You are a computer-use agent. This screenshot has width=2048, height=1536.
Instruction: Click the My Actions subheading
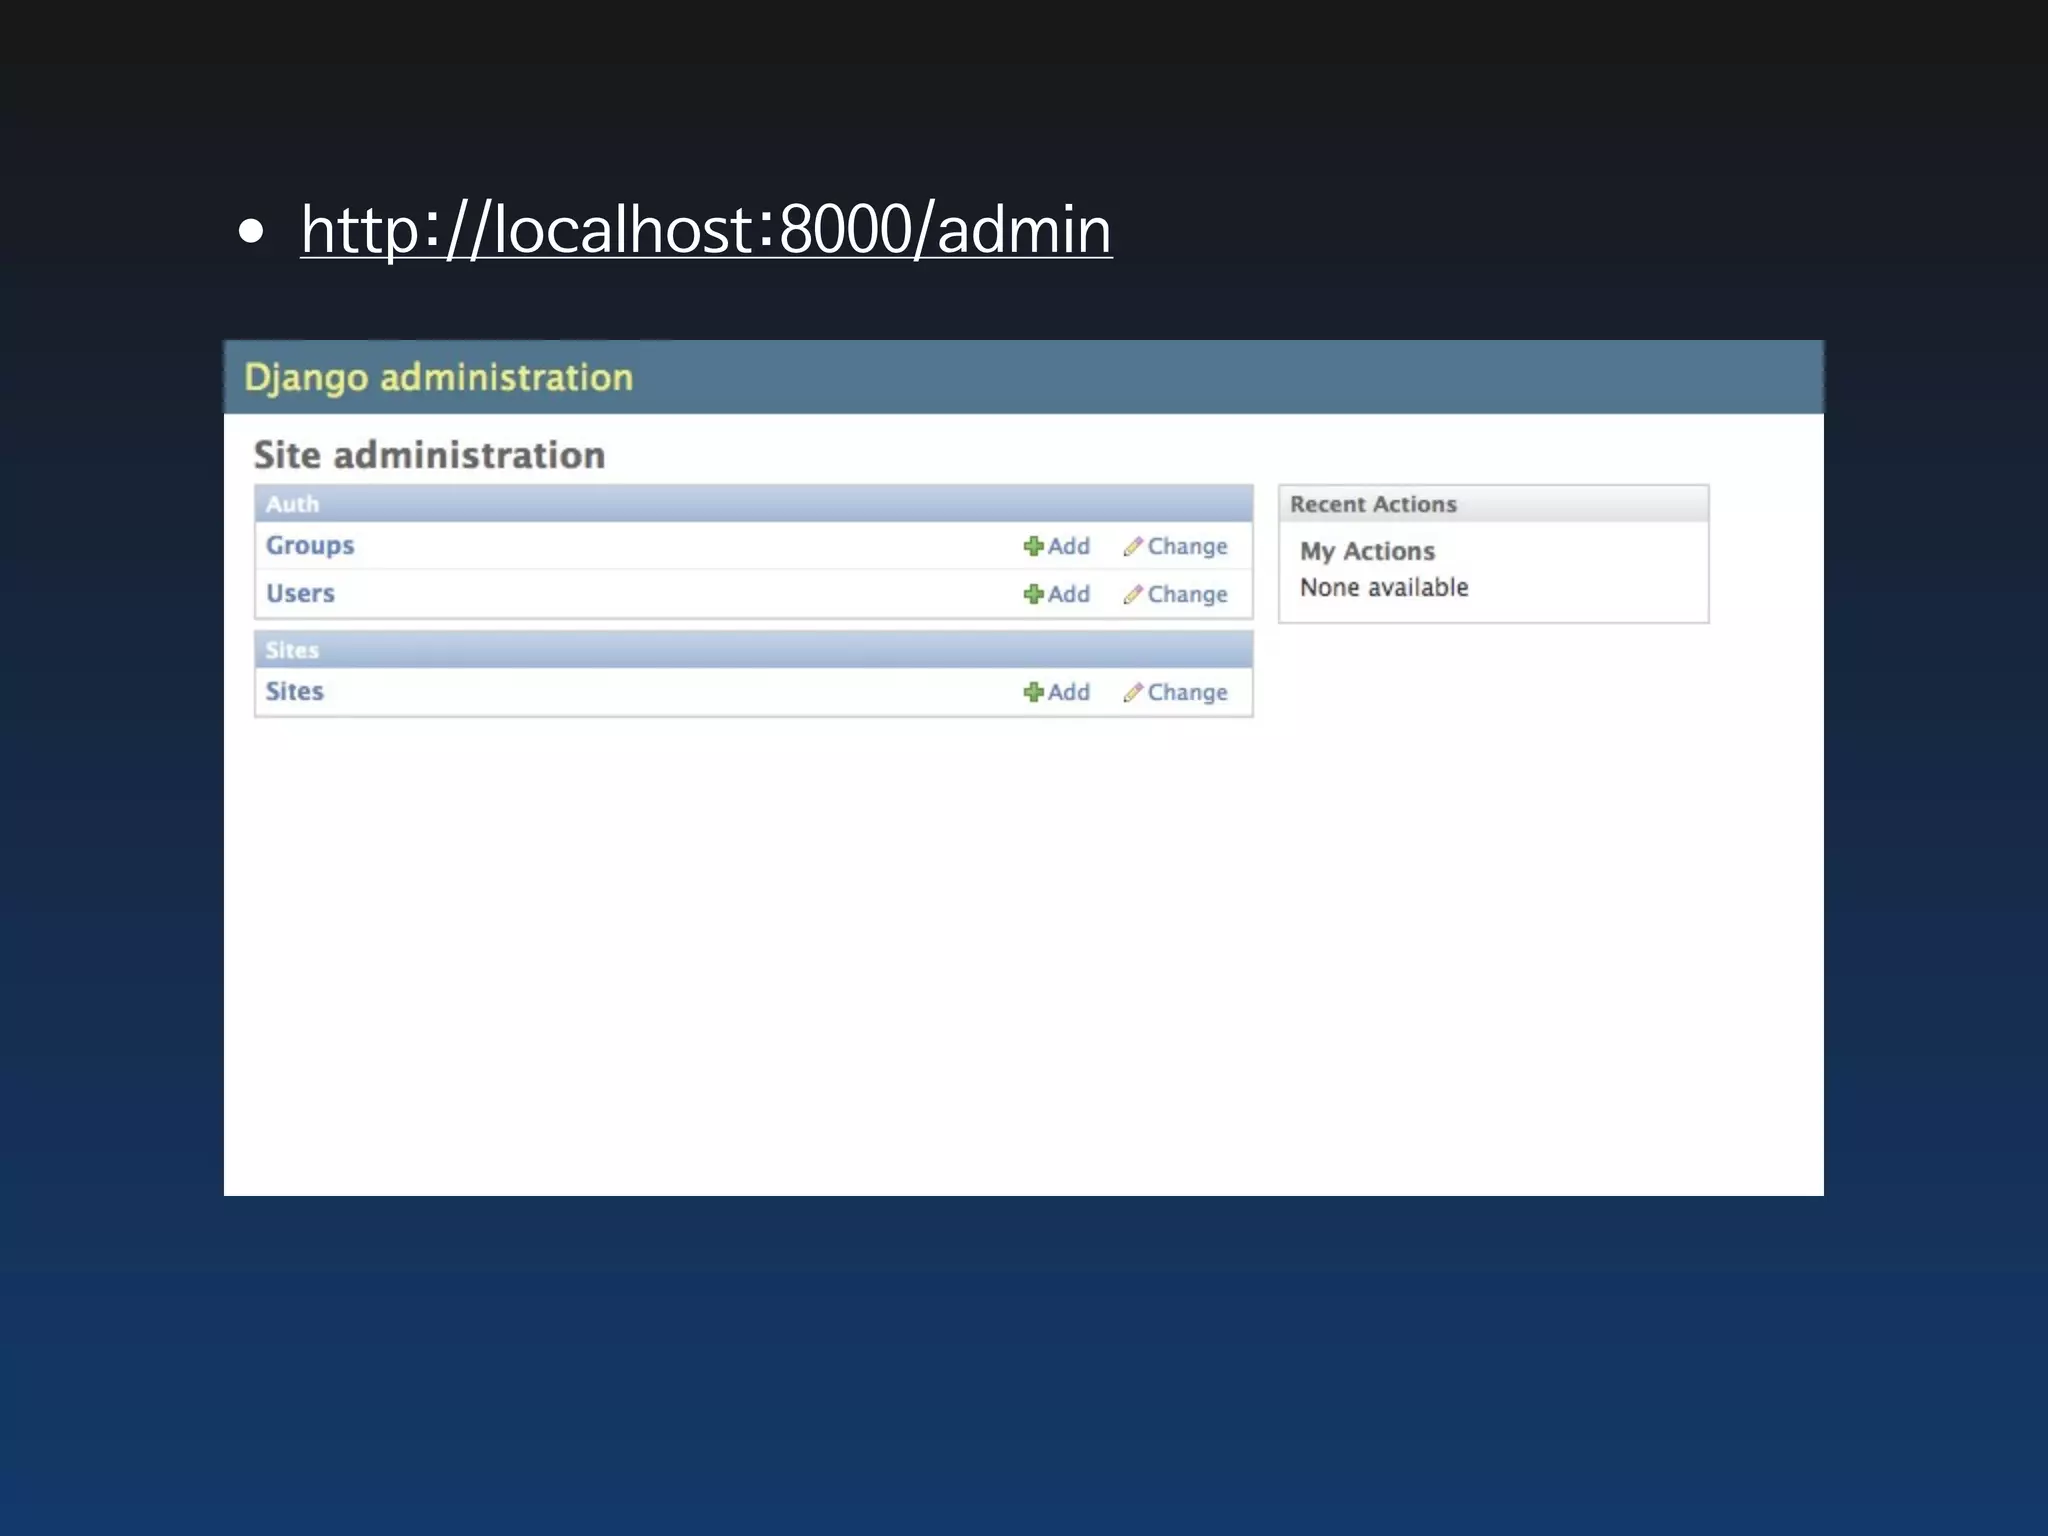[1367, 551]
